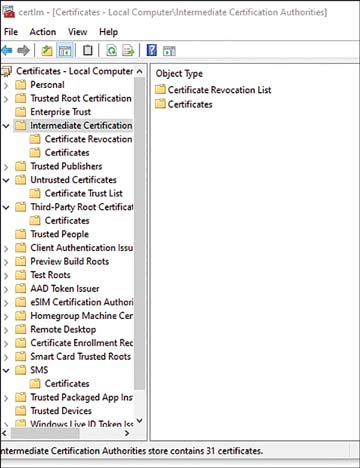Collapse the Third-Party Root Certification node
Screen dimensions: 360x468
coord(6,207)
